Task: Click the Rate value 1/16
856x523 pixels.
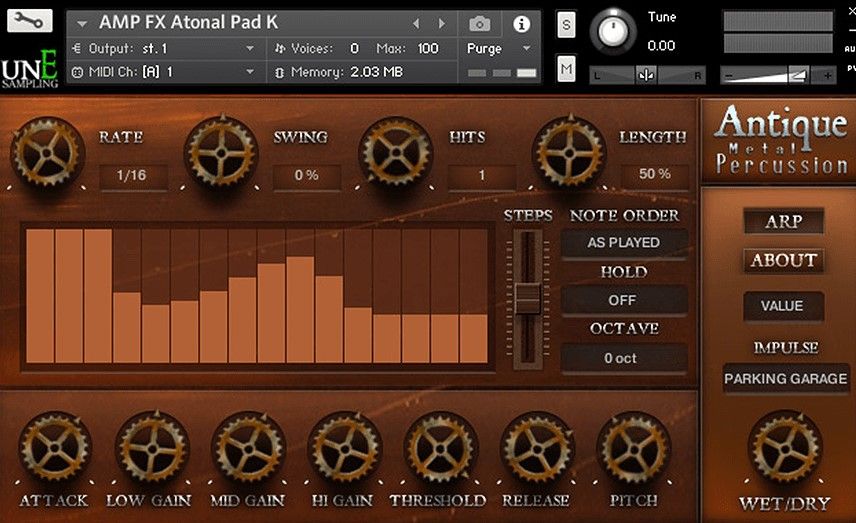Action: click(x=132, y=175)
